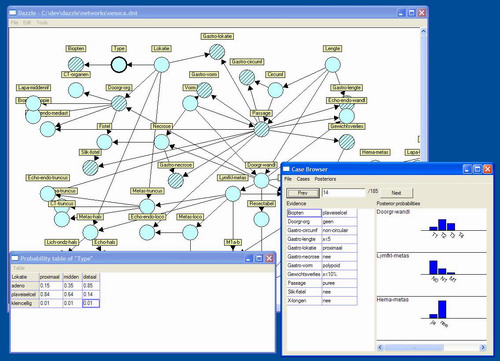Select the Resectabel node circle
500x361 pixels.
click(261, 219)
